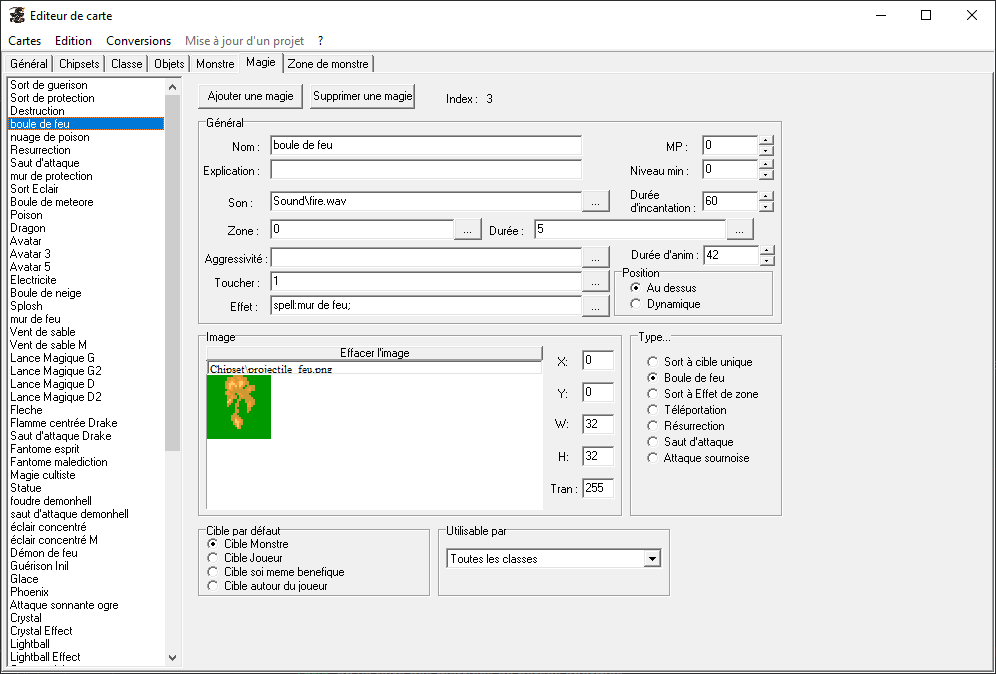Image resolution: width=996 pixels, height=674 pixels.
Task: Click browse button next to Son field
Action: 595,201
